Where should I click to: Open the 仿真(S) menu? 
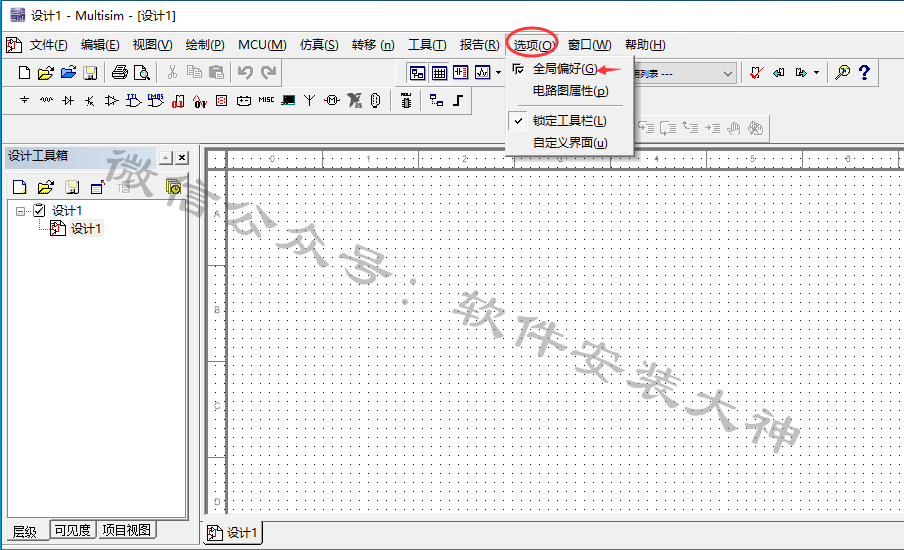pos(319,45)
